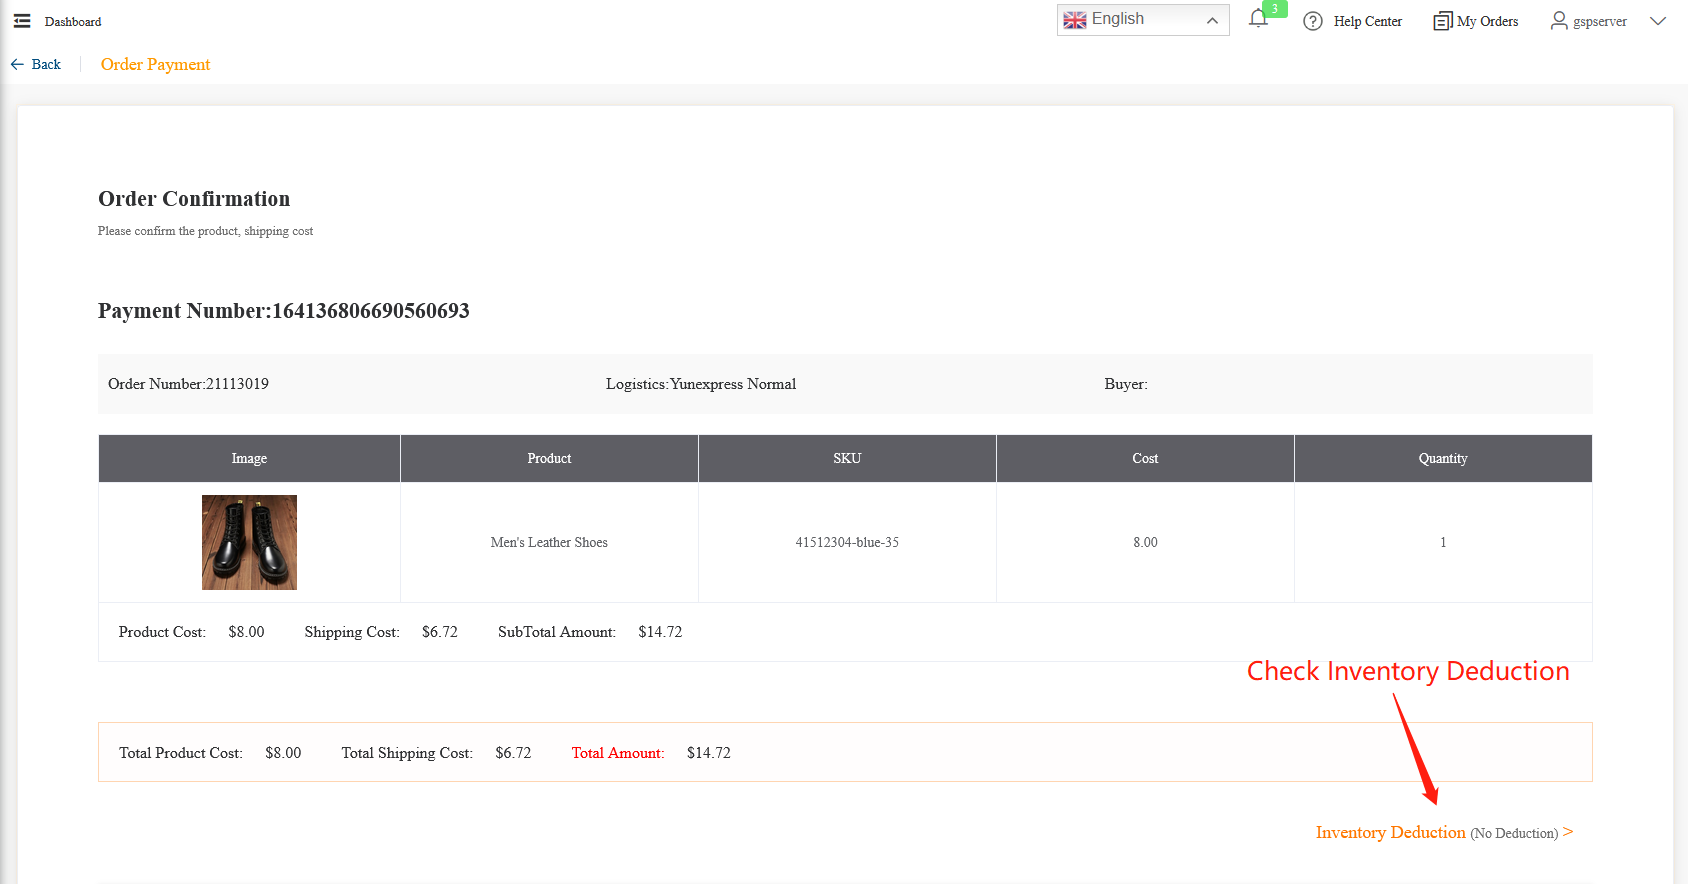Select the gspserver account name
This screenshot has width=1688, height=884.
pos(1599,22)
